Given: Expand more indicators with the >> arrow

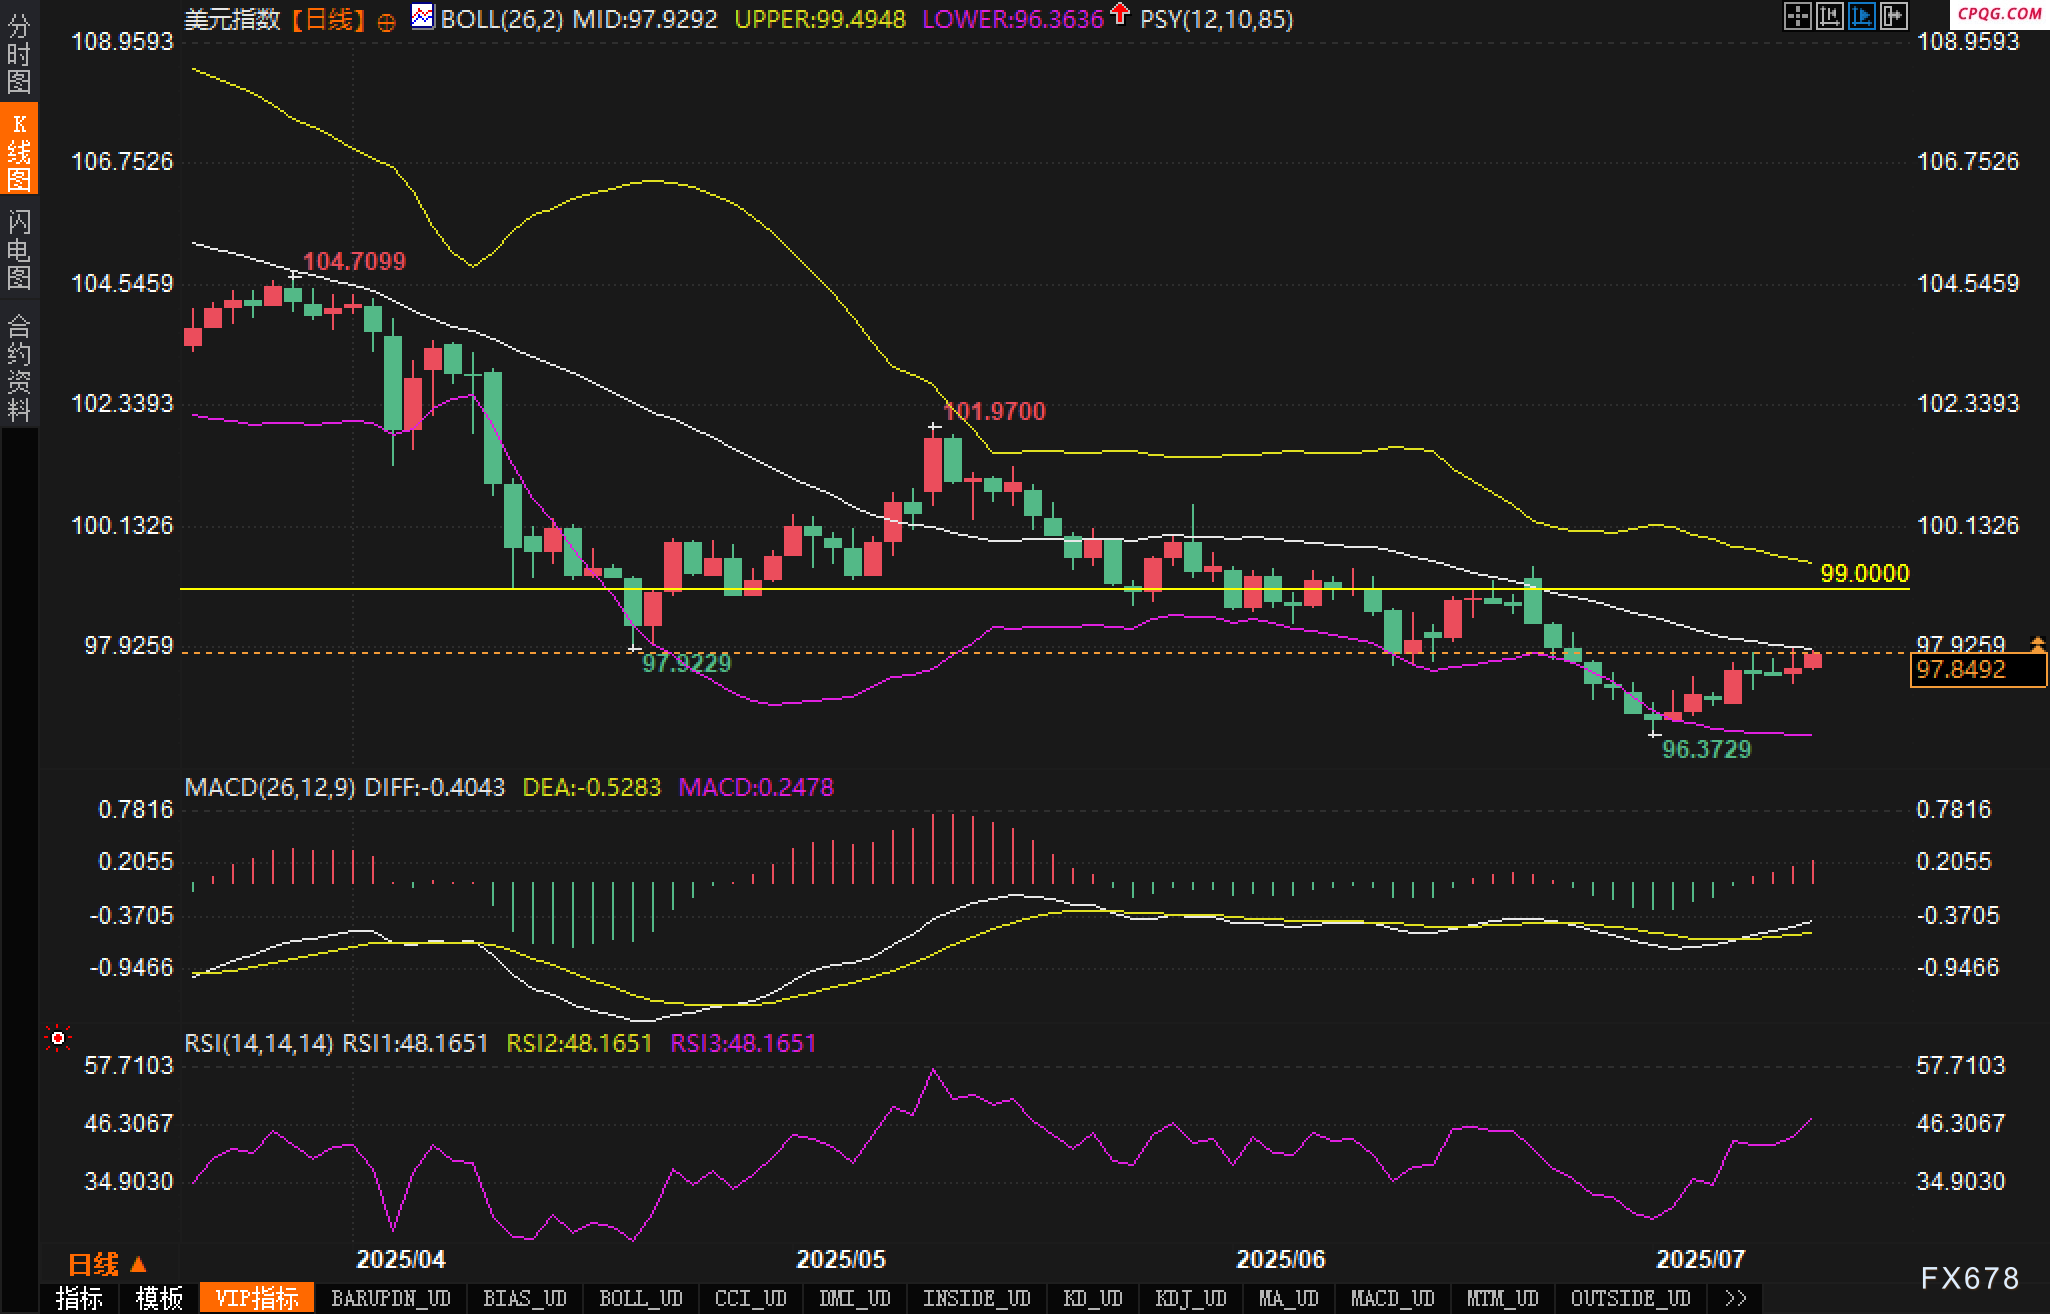Looking at the screenshot, I should tap(1736, 1298).
